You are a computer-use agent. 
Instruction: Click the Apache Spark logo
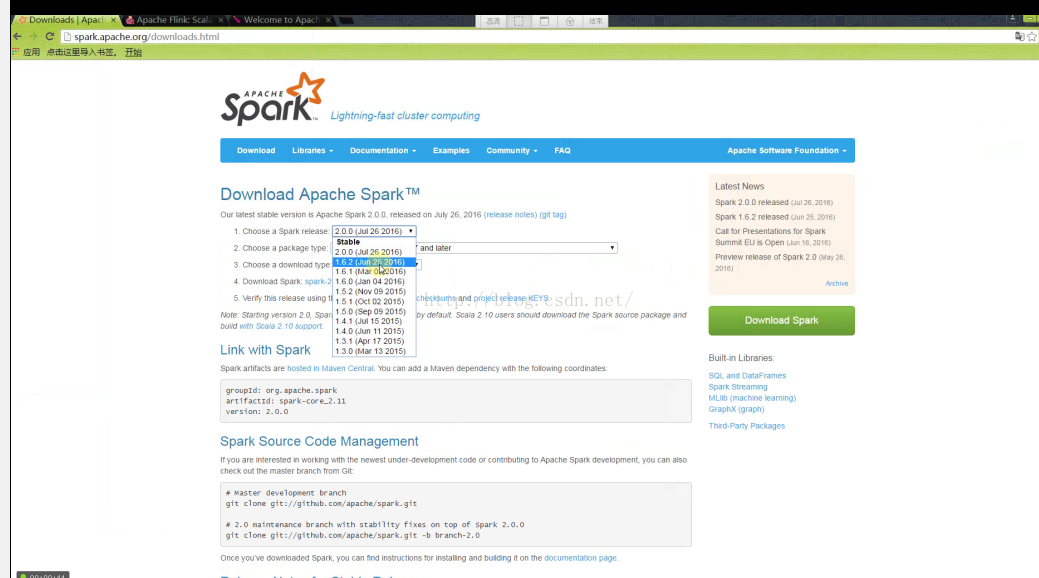pos(273,99)
